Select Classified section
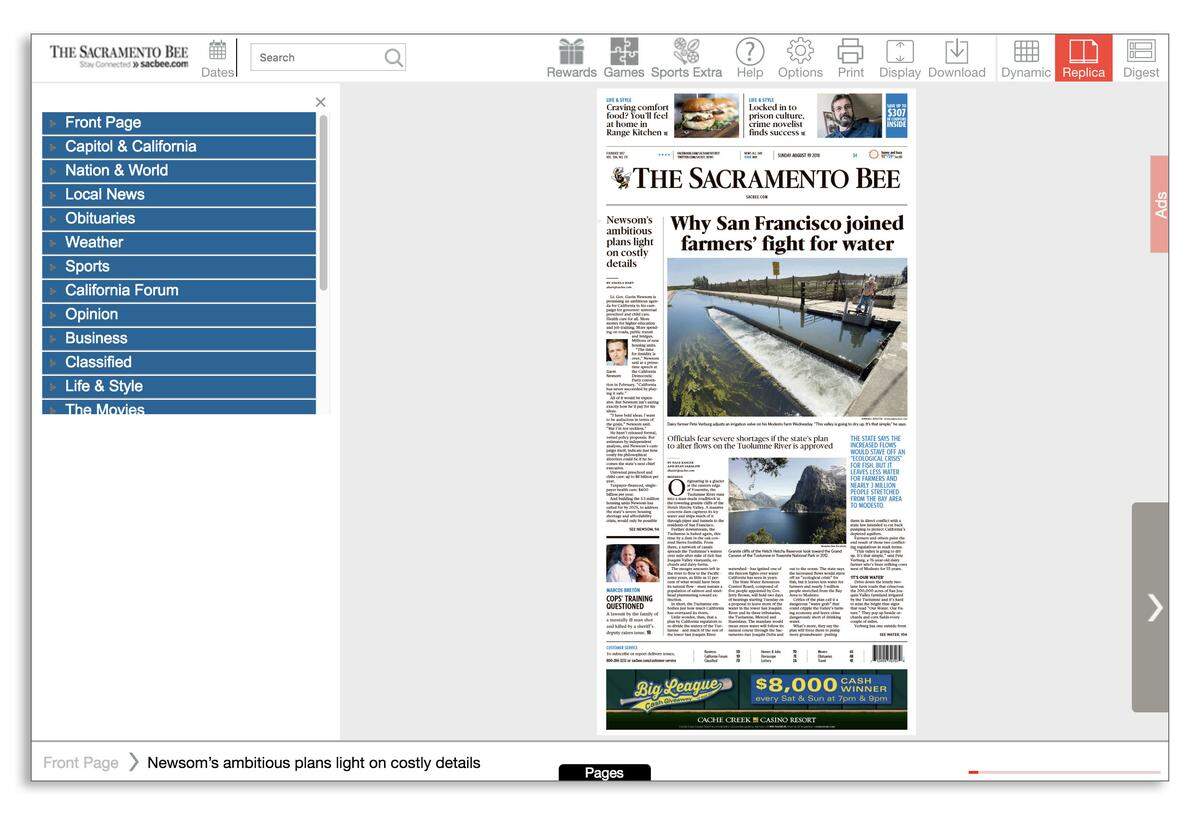 tap(179, 362)
